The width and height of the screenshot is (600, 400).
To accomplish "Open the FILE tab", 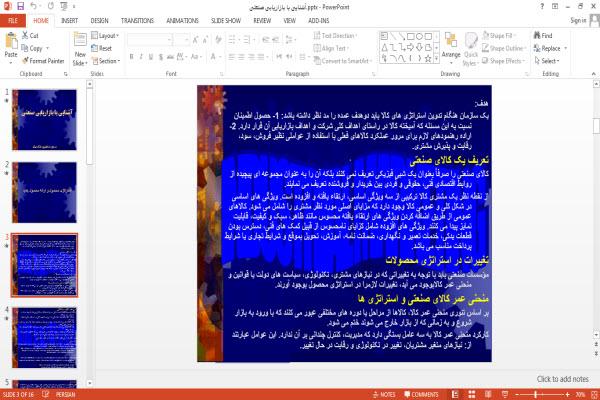I will point(13,21).
